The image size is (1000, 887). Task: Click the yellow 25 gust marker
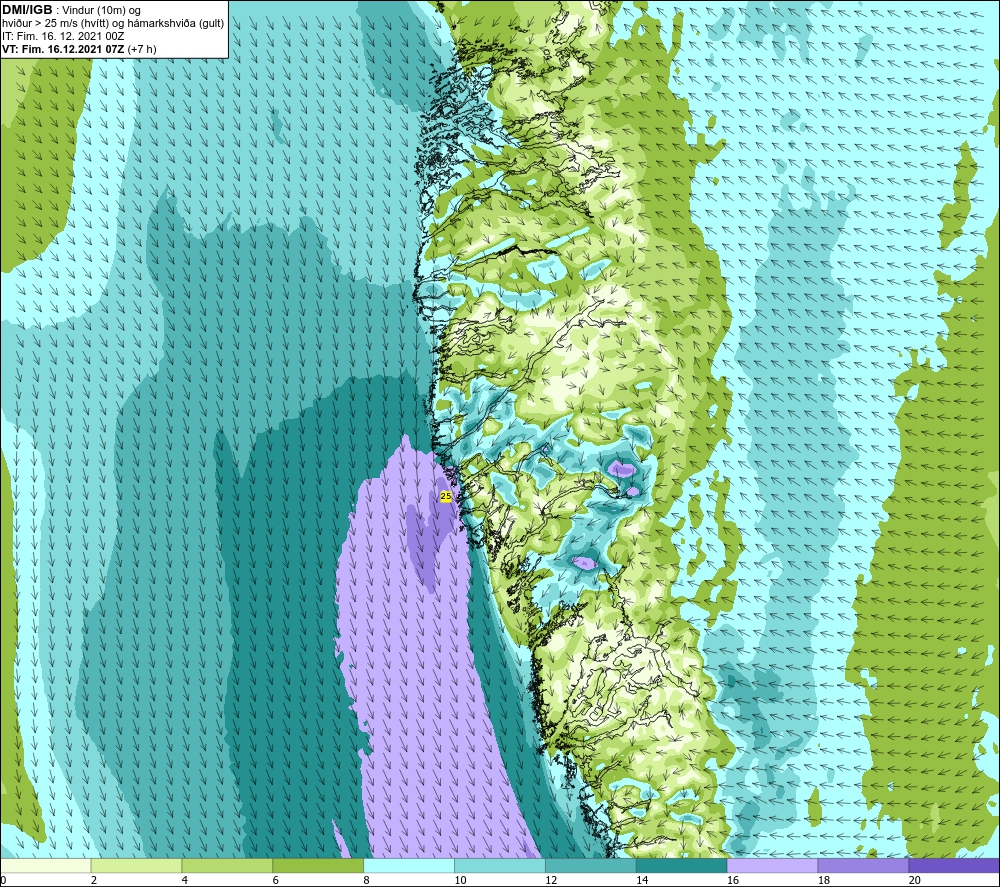point(446,495)
